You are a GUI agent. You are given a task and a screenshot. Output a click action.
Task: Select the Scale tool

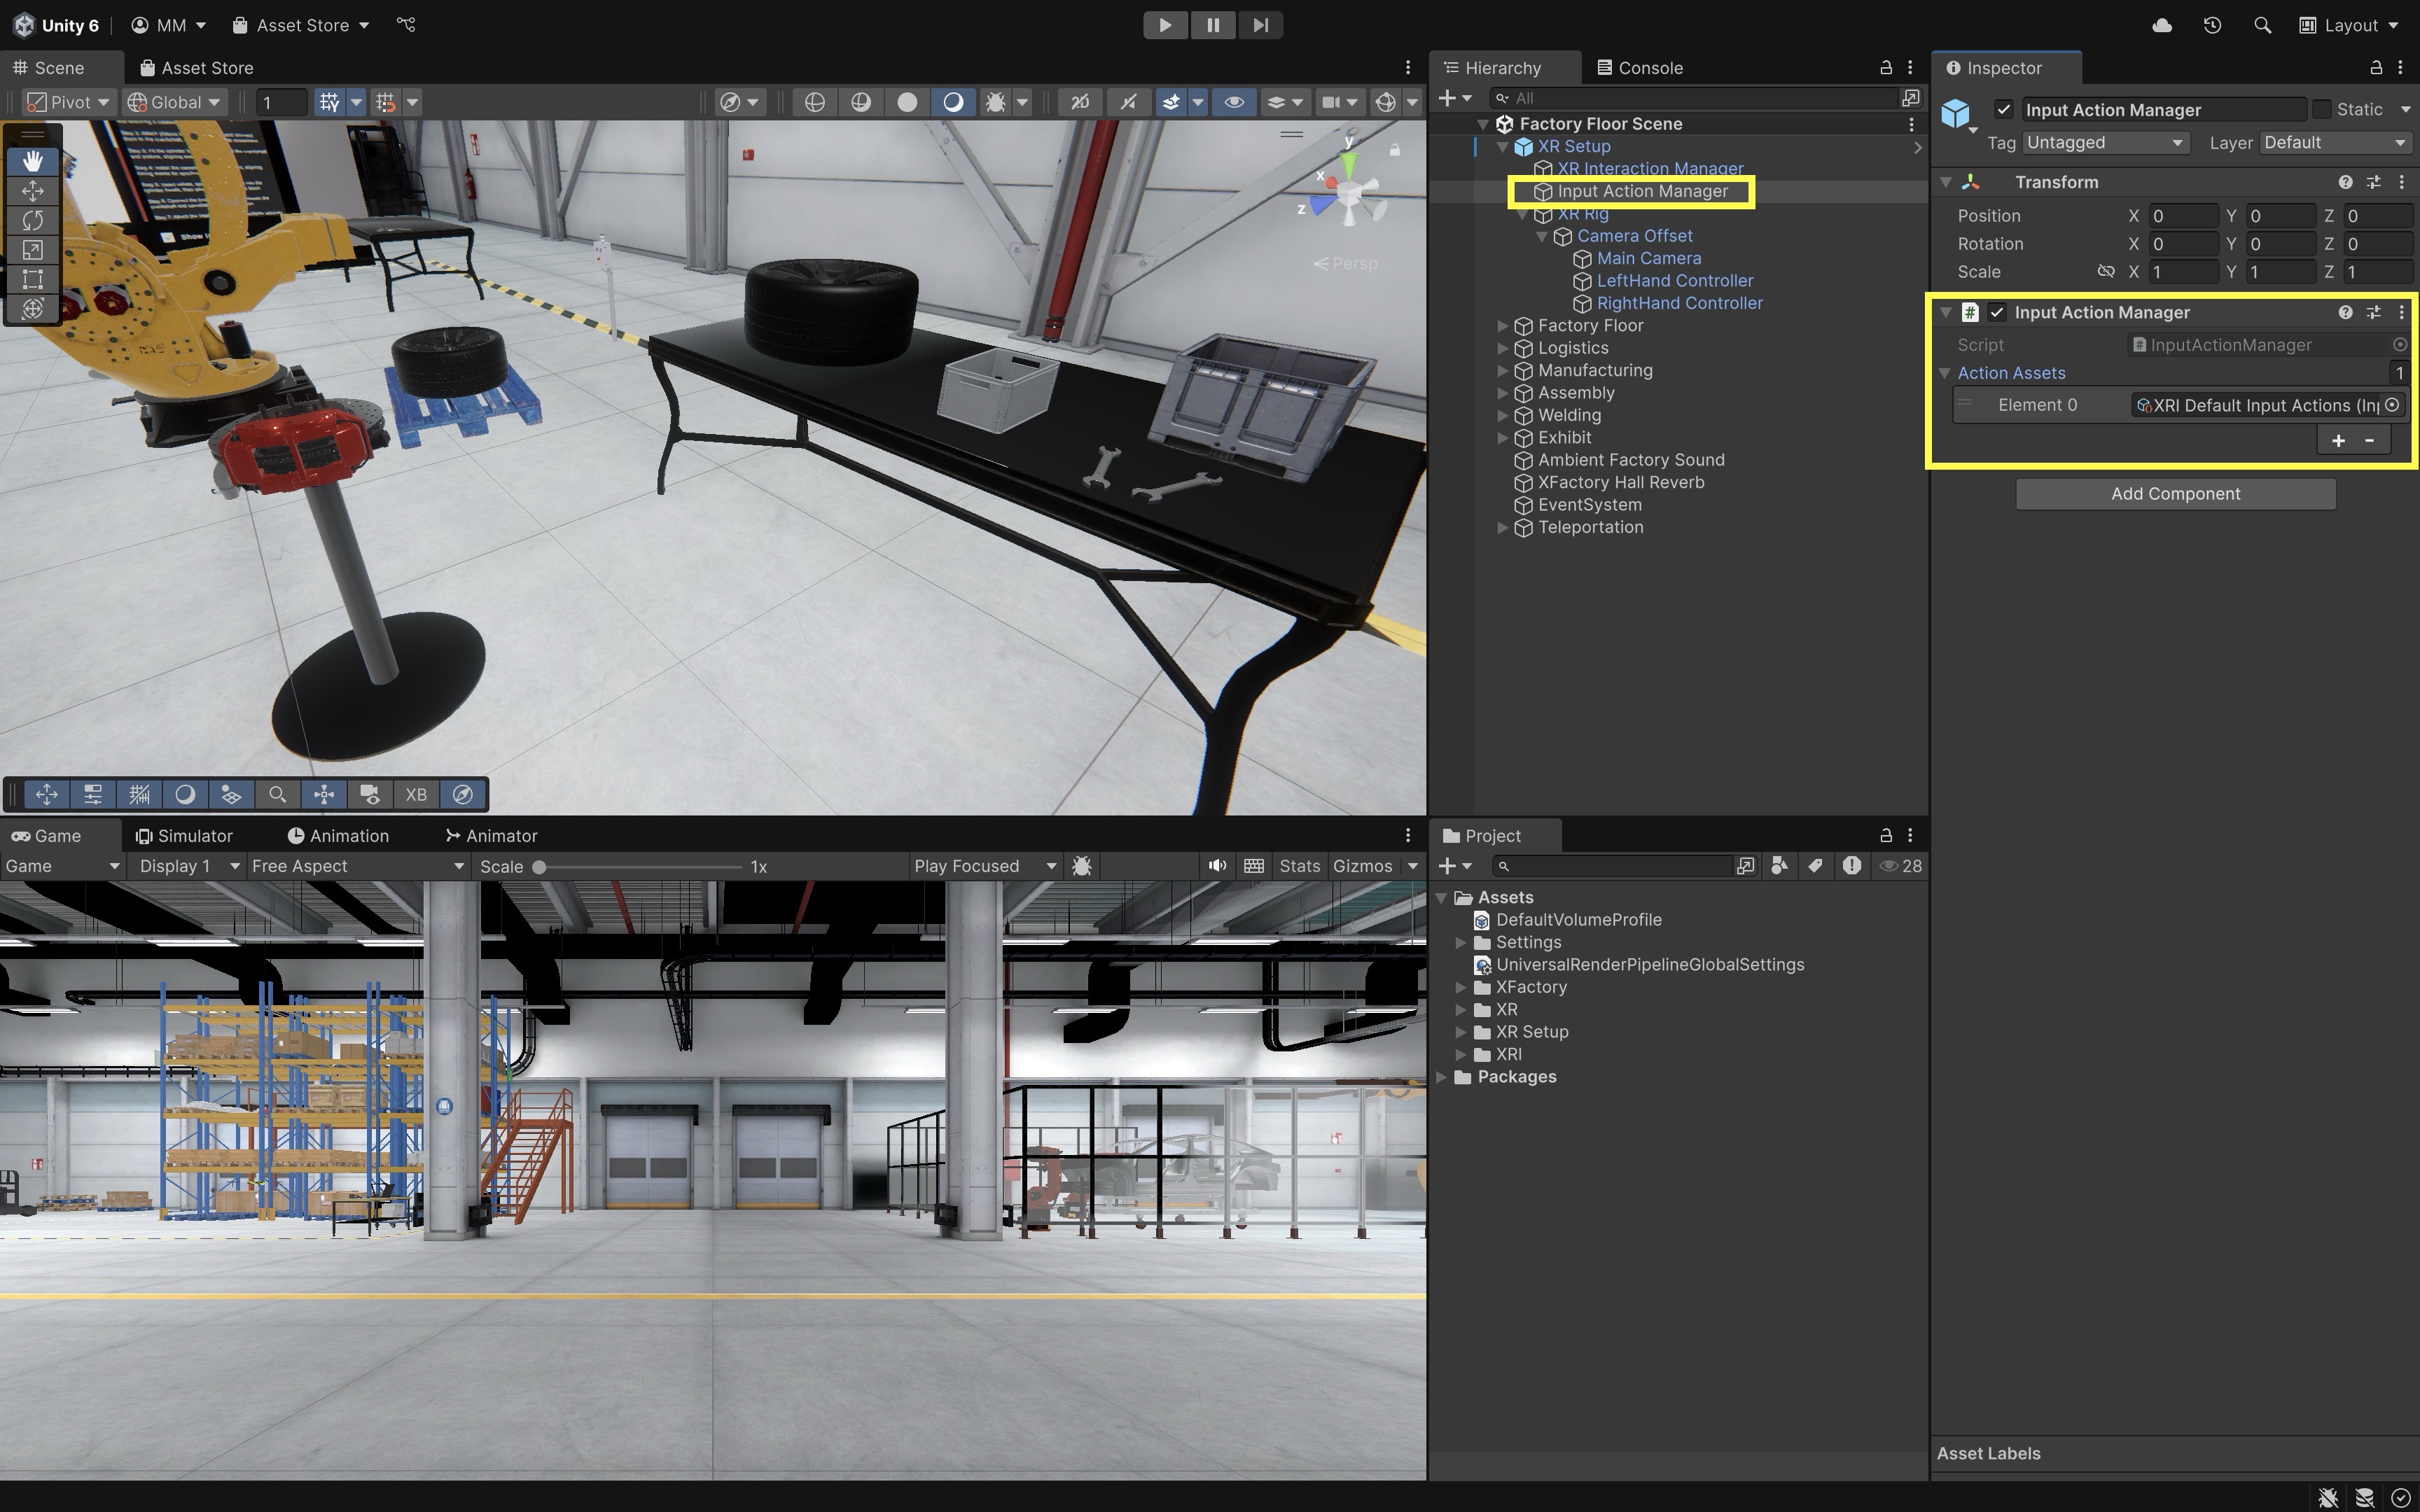pos(33,250)
